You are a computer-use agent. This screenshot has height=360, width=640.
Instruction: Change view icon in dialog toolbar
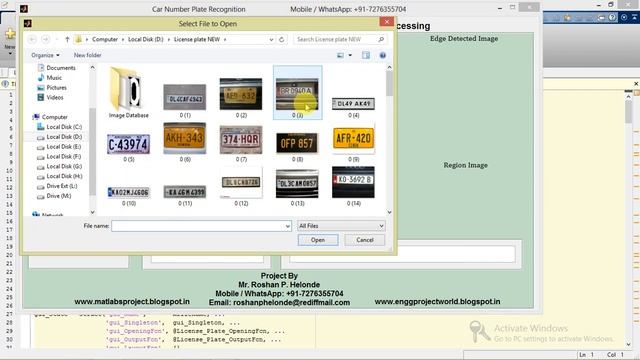click(340, 55)
